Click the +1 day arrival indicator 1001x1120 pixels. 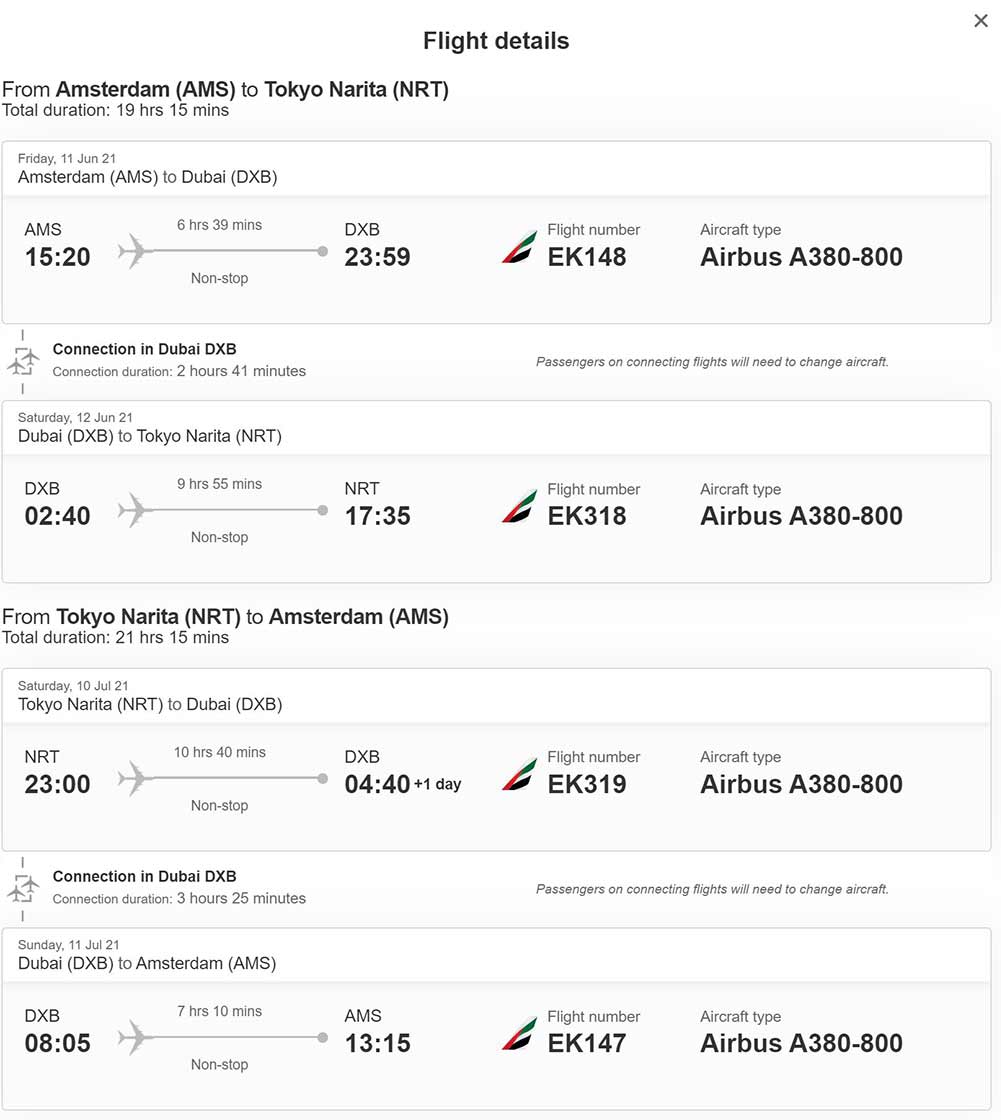point(438,785)
